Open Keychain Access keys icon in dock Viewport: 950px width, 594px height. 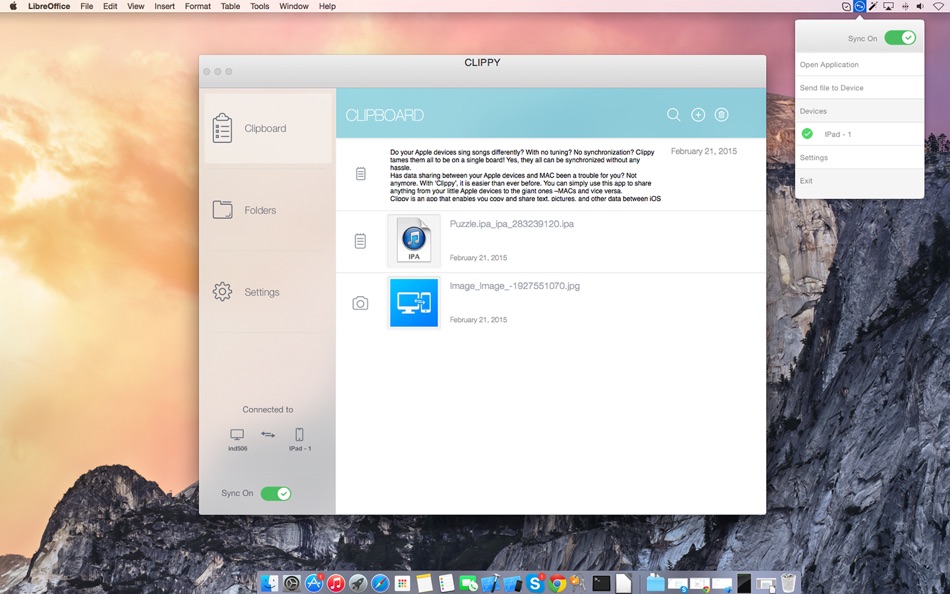point(578,584)
